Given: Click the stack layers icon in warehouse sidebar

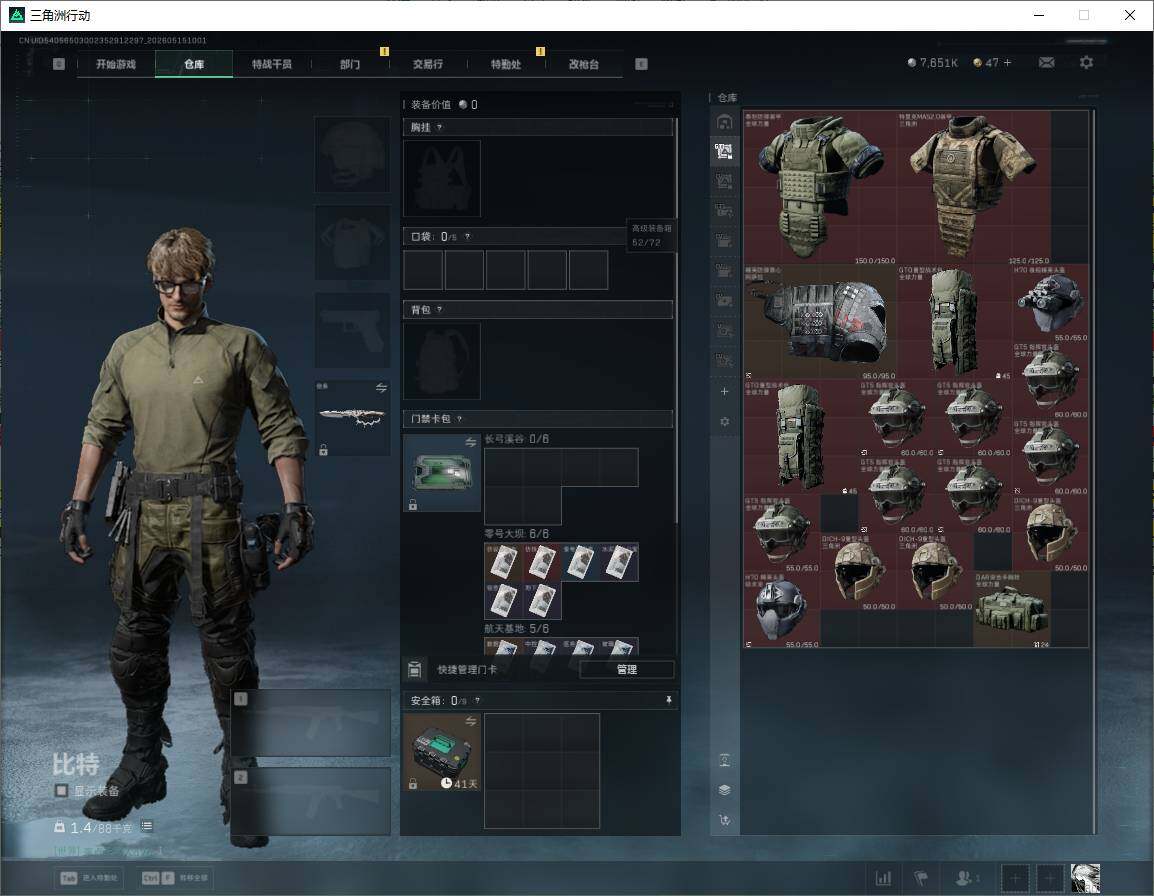Looking at the screenshot, I should (724, 790).
